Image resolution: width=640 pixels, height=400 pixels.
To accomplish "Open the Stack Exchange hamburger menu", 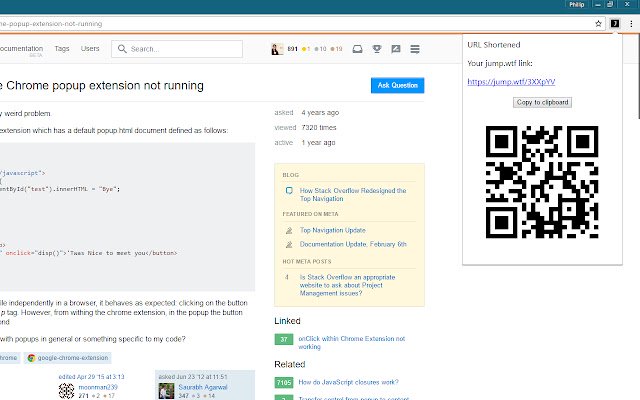I will (415, 49).
